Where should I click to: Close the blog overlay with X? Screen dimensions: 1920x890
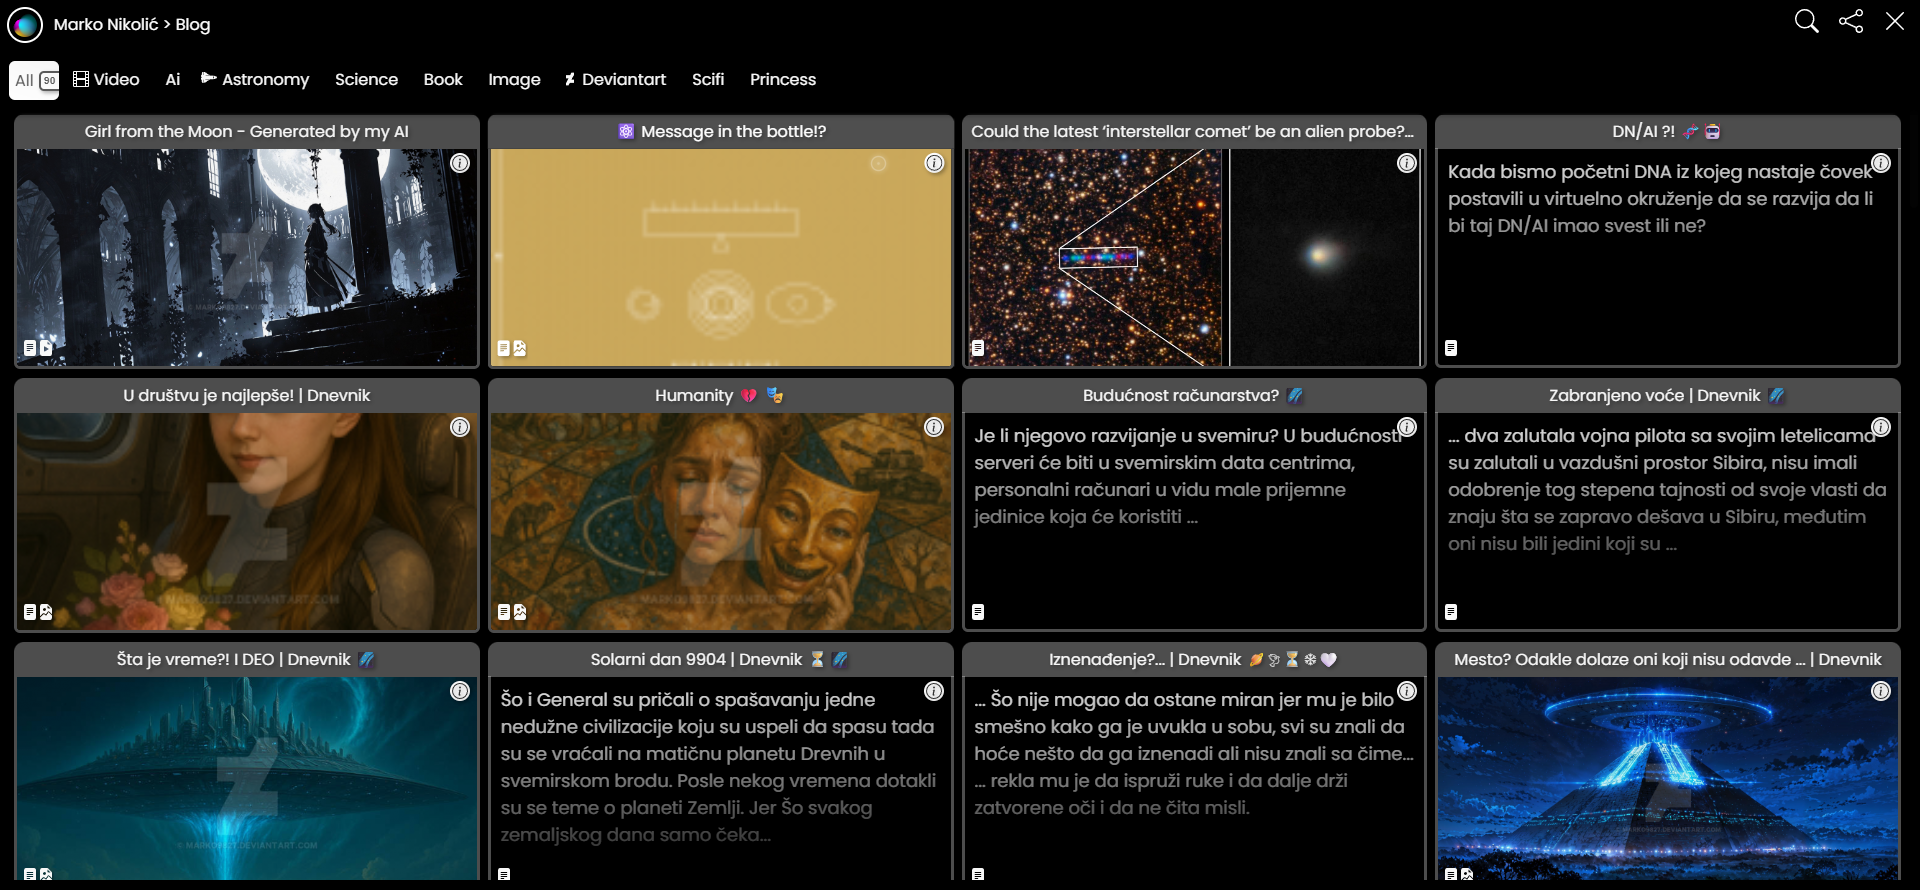coord(1895,22)
